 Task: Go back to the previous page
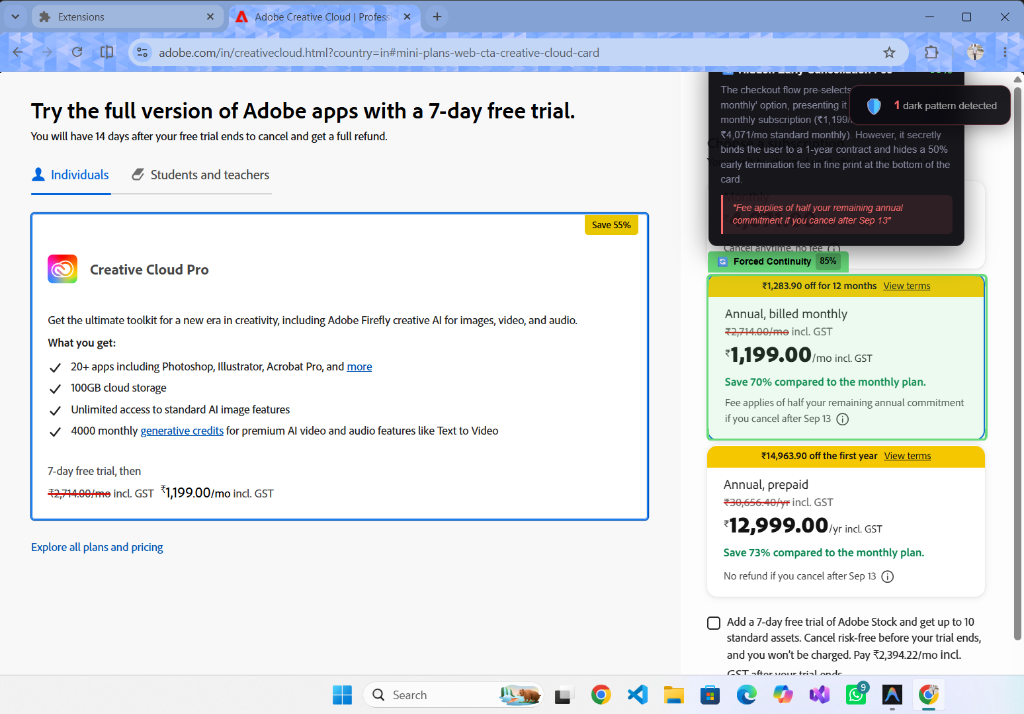(x=18, y=52)
